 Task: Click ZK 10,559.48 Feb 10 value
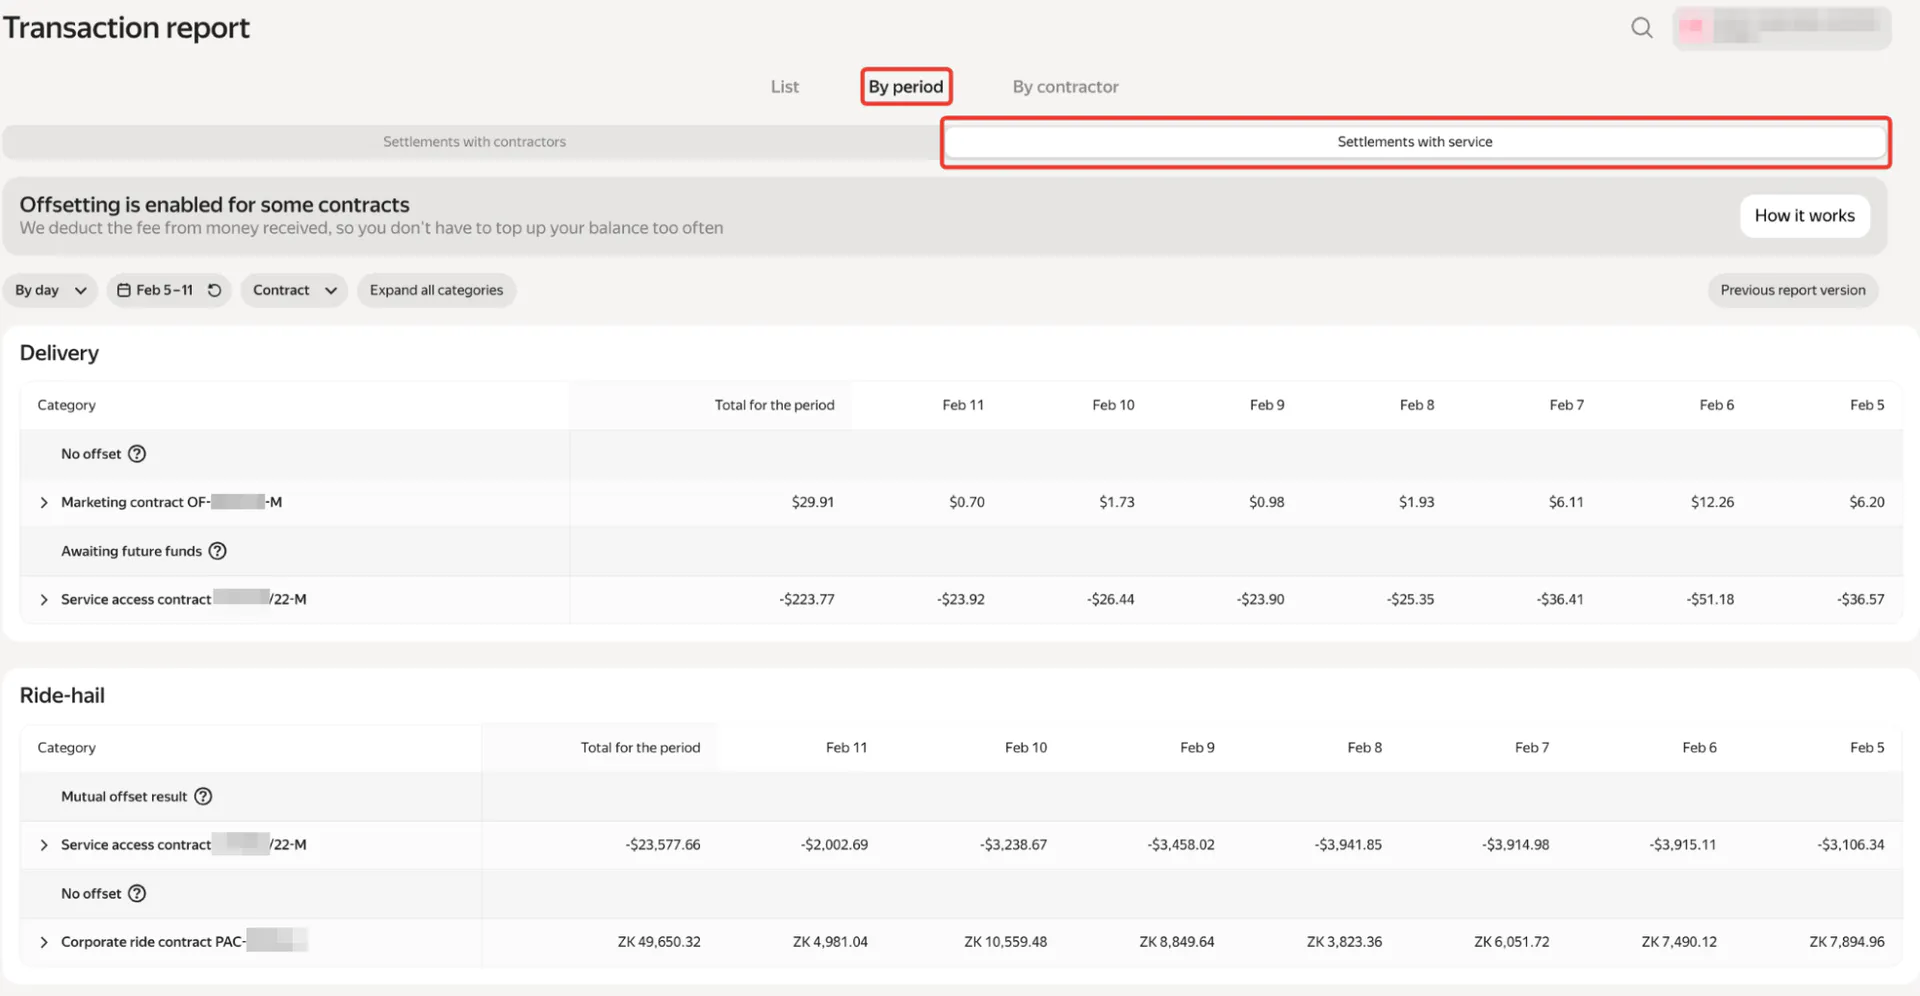coord(1005,942)
